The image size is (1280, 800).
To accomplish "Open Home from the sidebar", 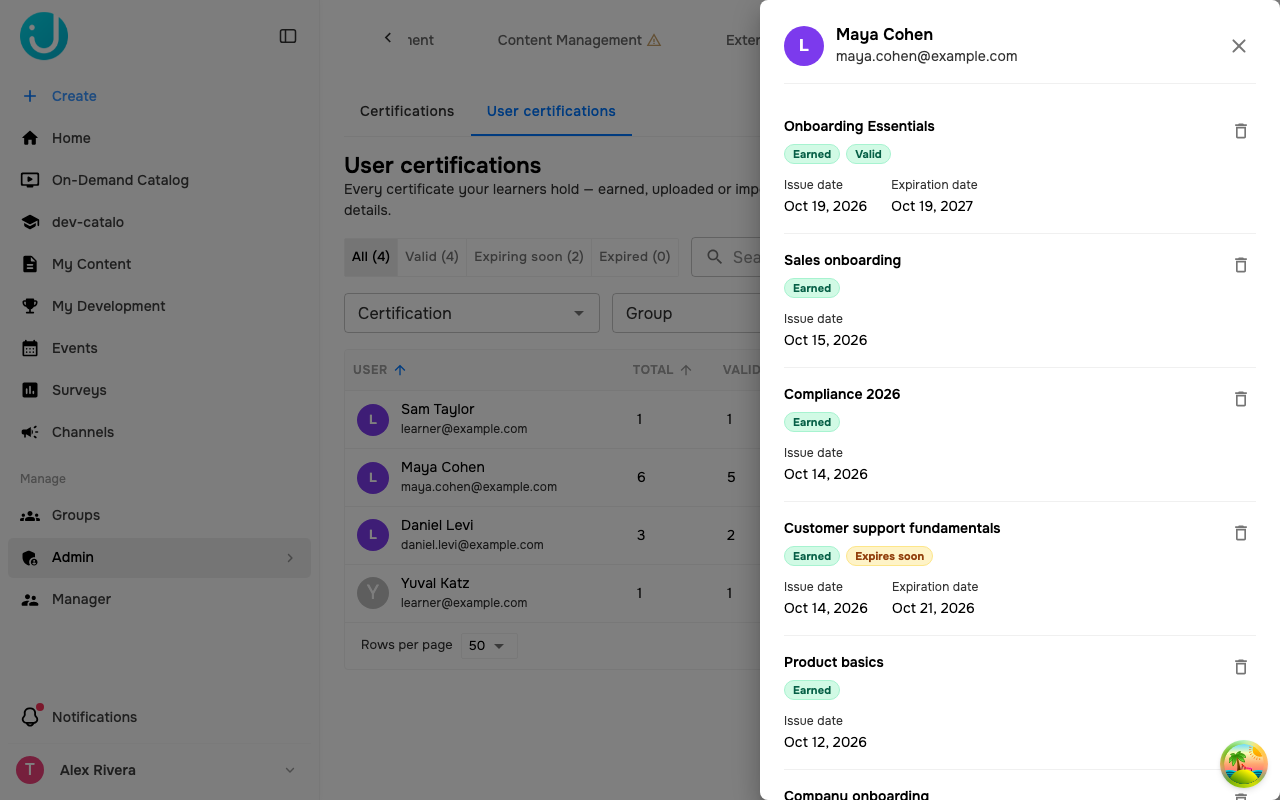I will [160, 138].
